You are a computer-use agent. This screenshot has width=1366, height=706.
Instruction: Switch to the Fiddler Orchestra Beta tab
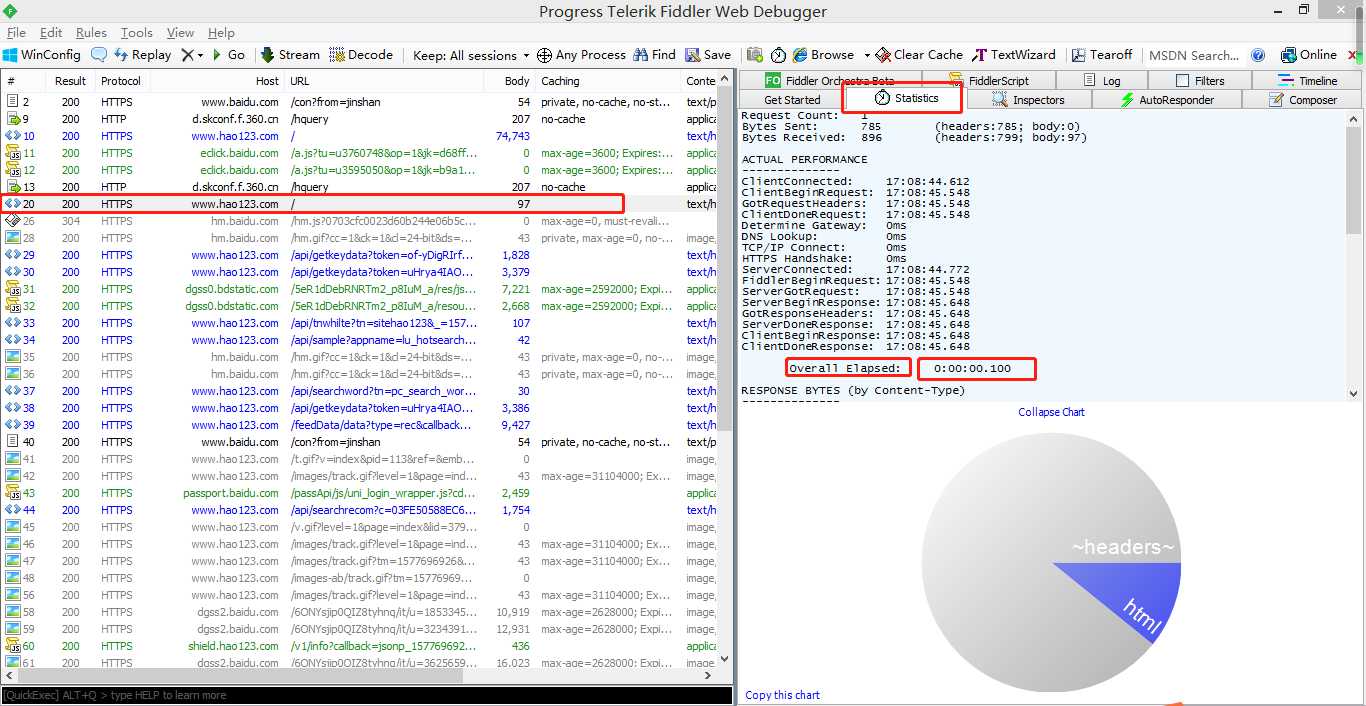829,80
